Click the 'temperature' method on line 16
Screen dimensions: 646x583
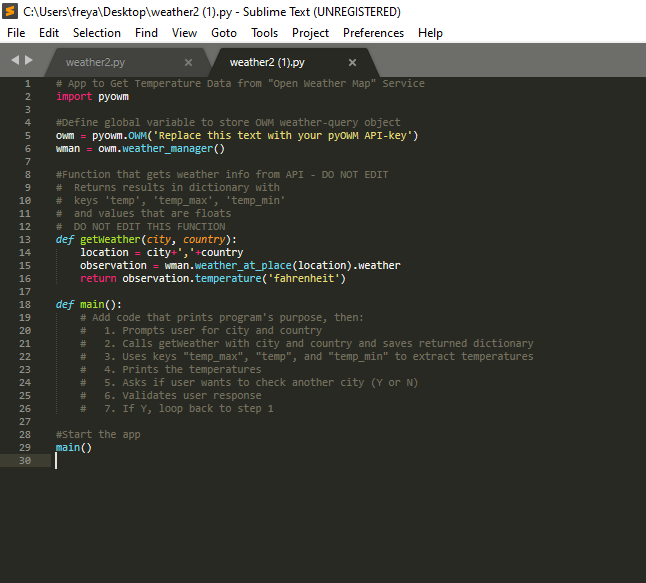228,279
